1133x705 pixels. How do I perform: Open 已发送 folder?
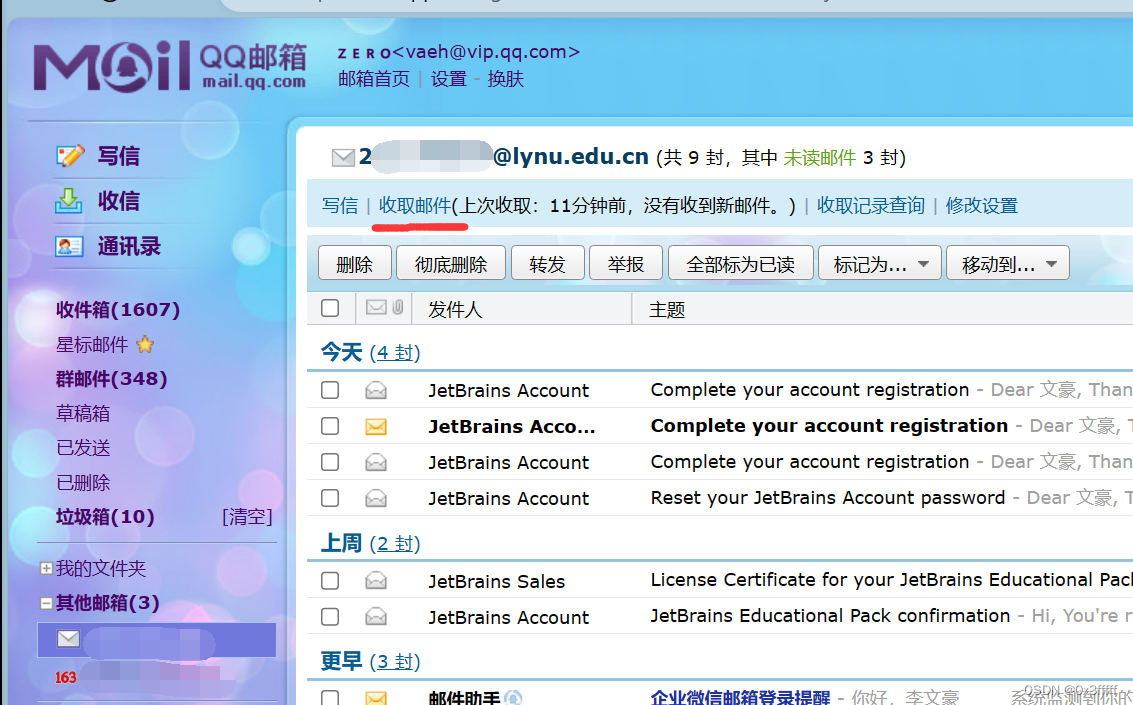pyautogui.click(x=83, y=448)
